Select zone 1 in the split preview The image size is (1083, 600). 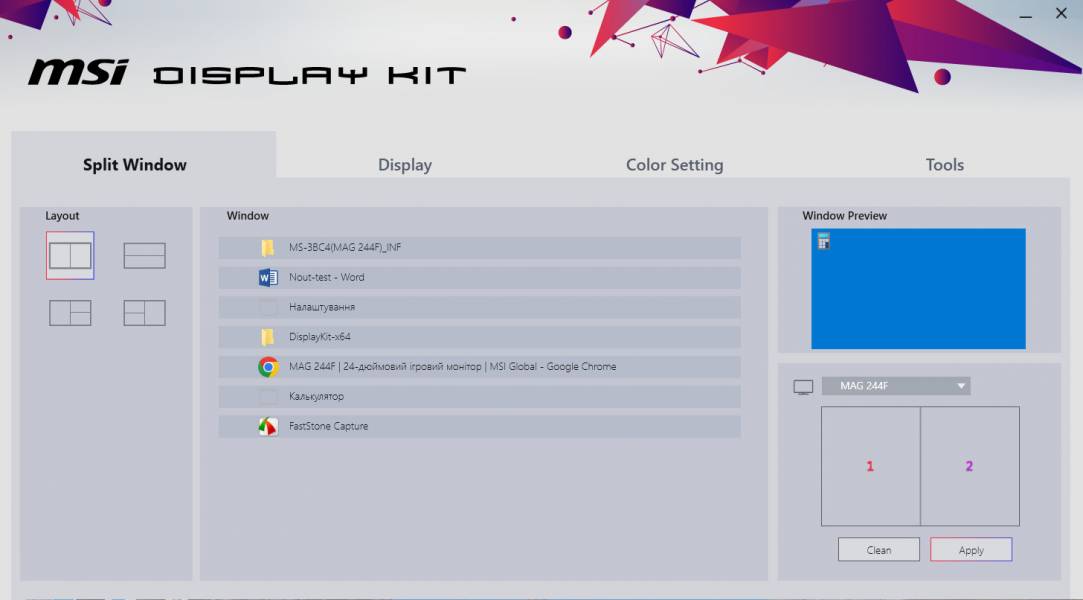870,466
